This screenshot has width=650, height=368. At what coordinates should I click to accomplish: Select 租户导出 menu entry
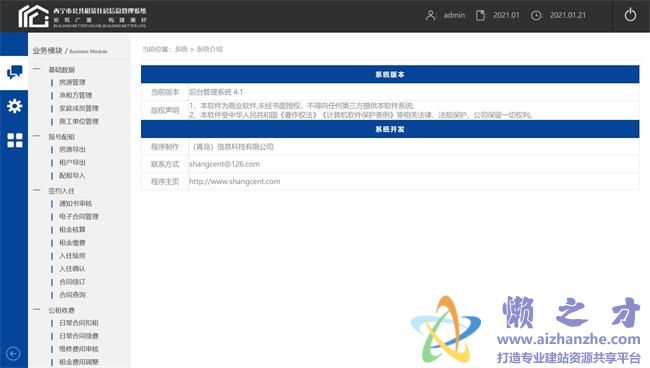(x=72, y=162)
